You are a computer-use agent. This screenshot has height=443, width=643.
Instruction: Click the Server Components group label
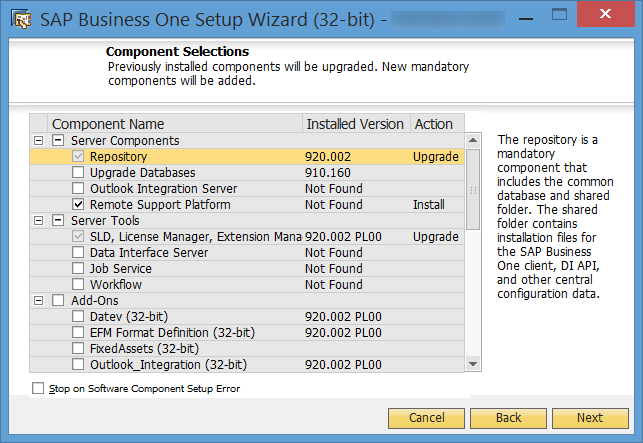[x=125, y=141]
